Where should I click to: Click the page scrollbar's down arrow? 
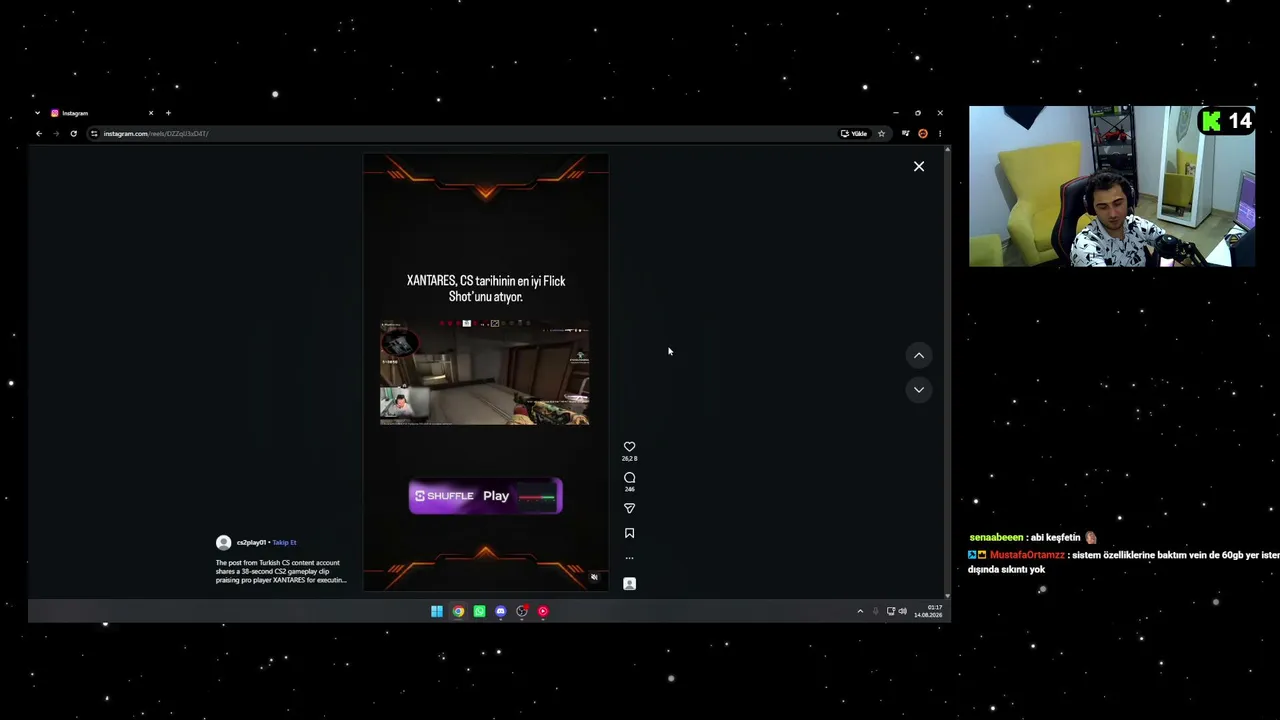(x=947, y=596)
